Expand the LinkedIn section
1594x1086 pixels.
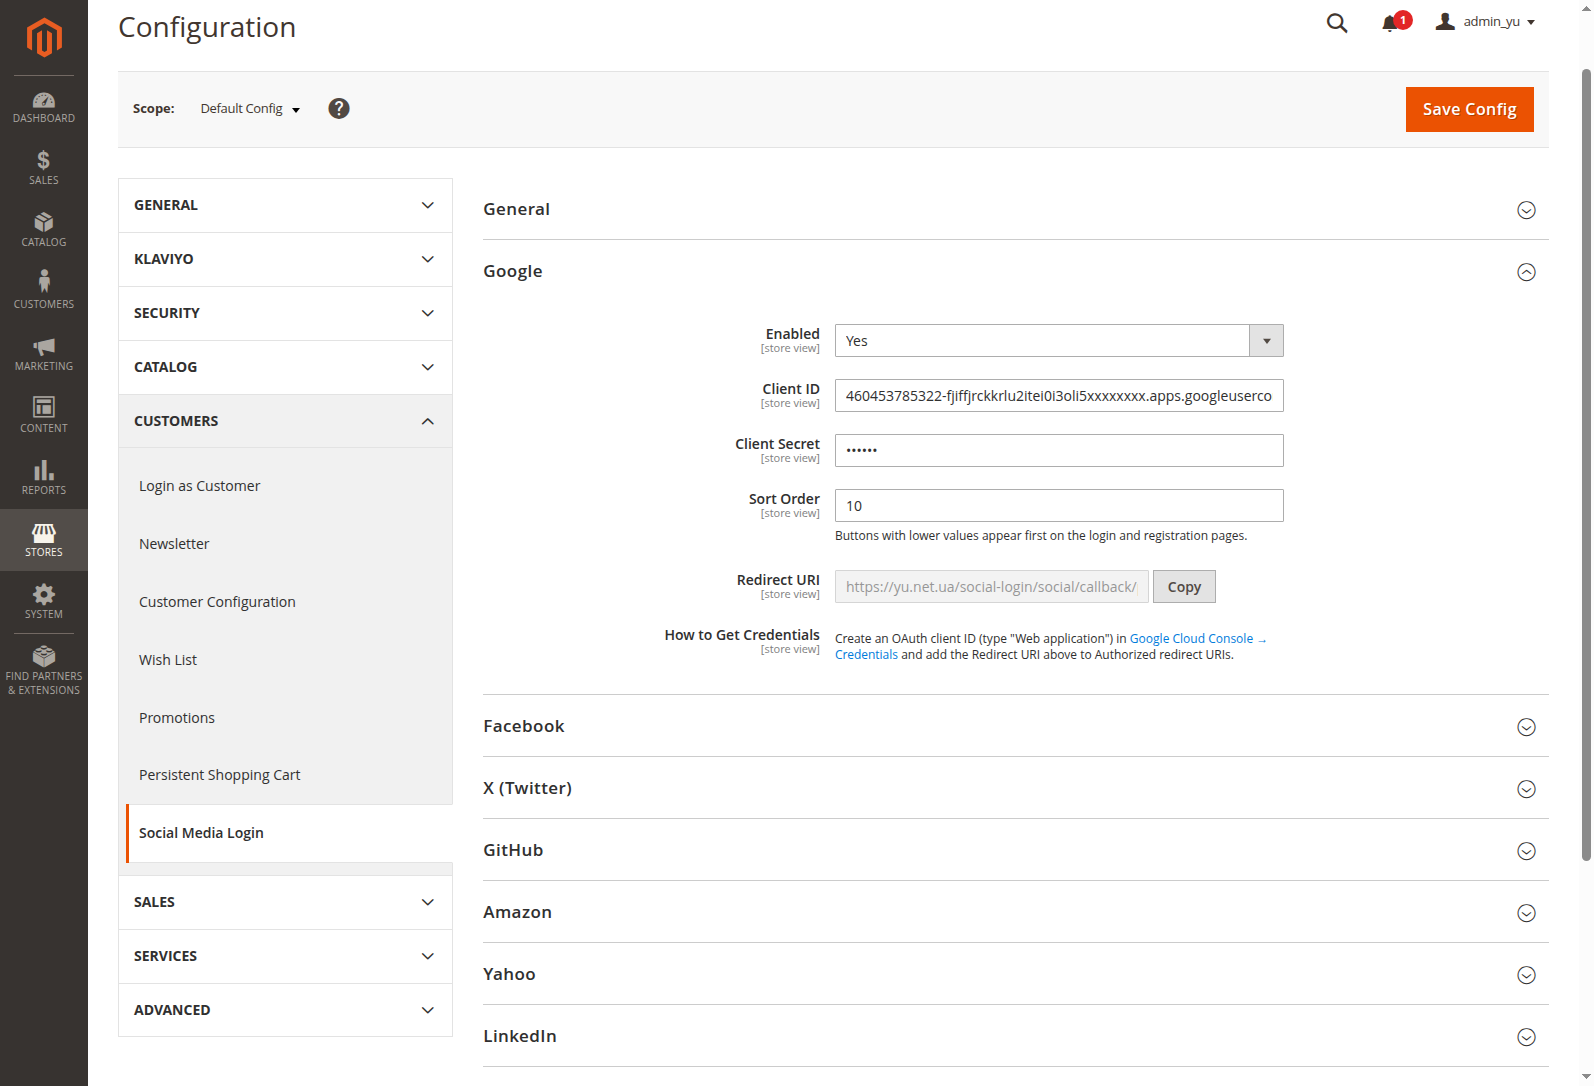(1015, 1036)
